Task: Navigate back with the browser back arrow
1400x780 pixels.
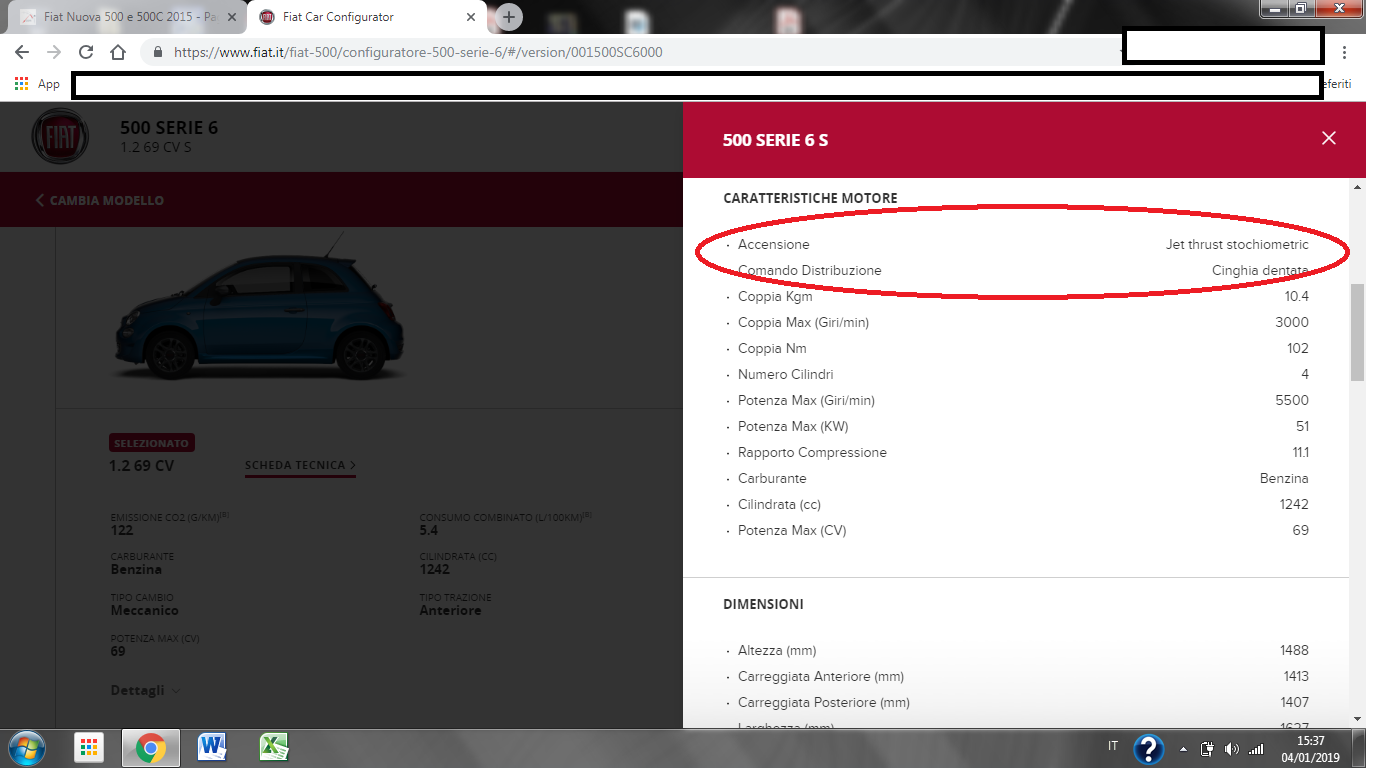Action: pos(22,52)
